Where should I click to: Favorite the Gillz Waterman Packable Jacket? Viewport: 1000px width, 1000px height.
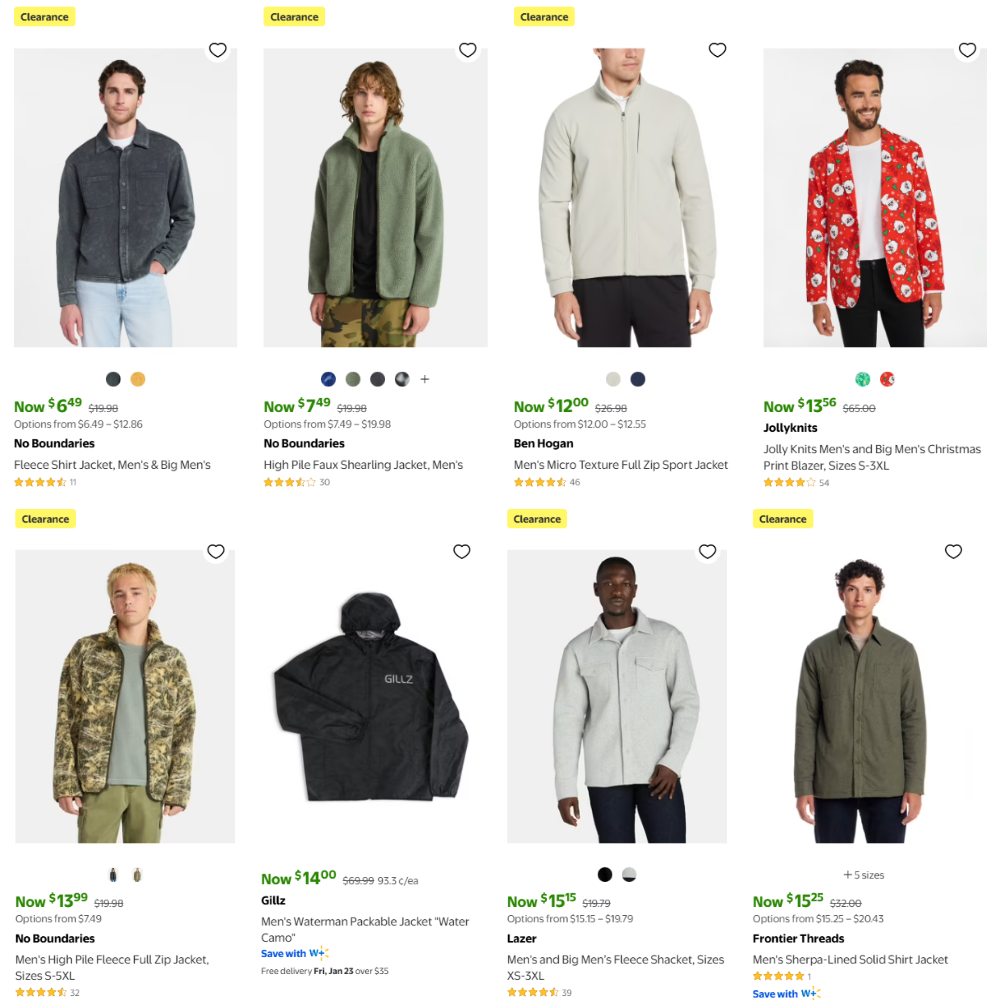click(461, 551)
